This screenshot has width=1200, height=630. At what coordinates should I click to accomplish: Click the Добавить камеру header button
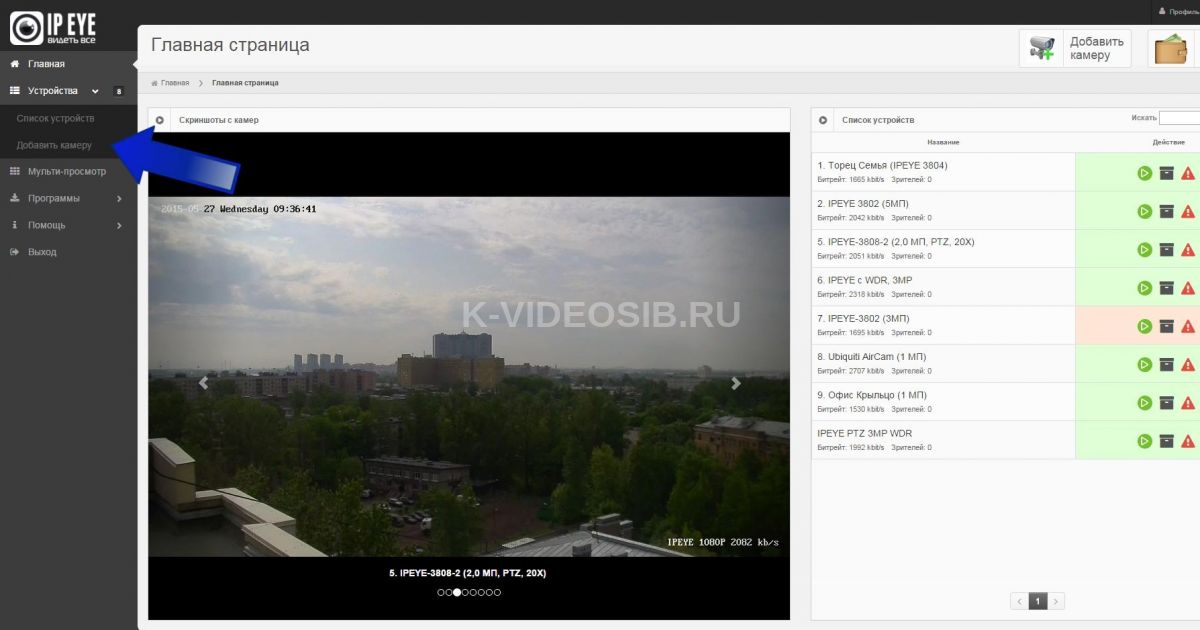[1076, 48]
